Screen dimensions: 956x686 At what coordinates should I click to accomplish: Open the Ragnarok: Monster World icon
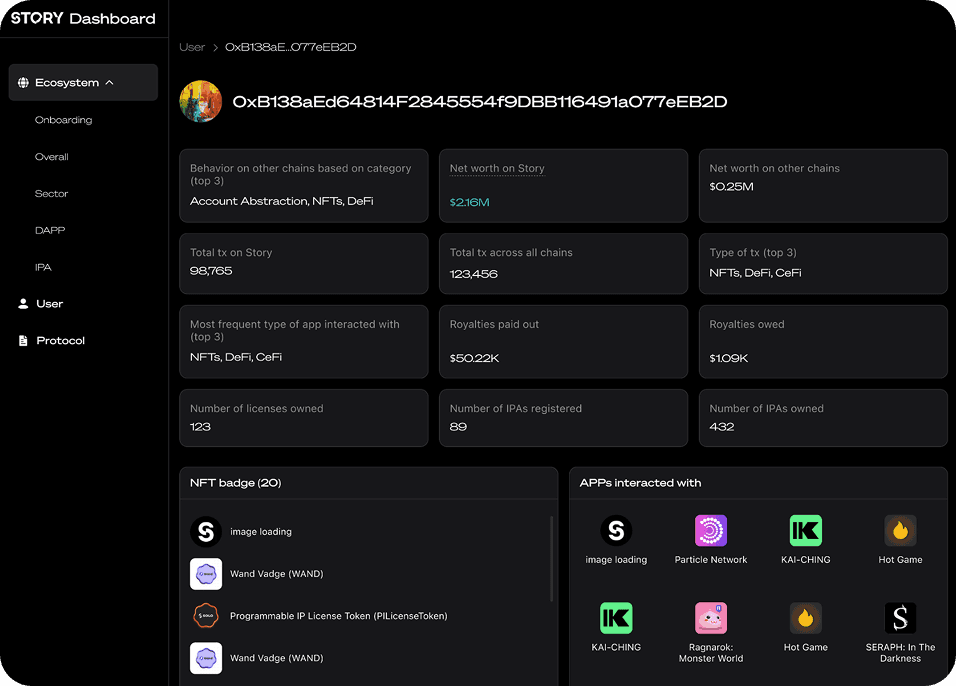tap(710, 618)
